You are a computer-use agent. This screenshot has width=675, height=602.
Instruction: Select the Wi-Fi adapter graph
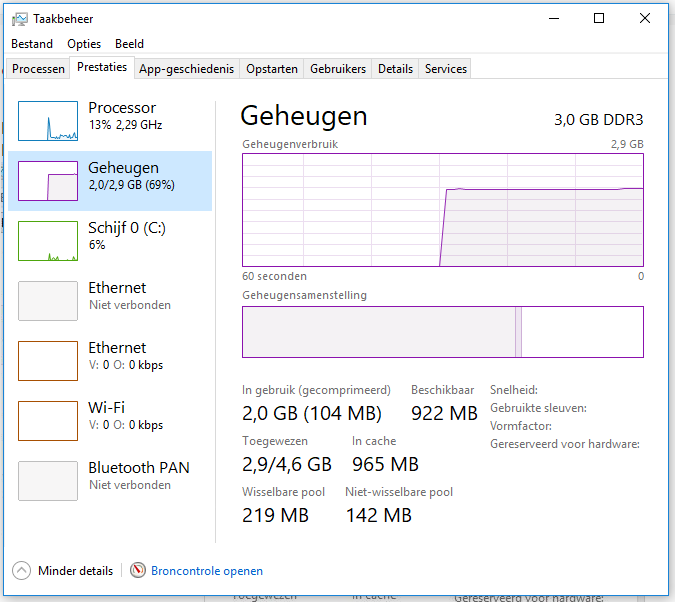tap(47, 420)
